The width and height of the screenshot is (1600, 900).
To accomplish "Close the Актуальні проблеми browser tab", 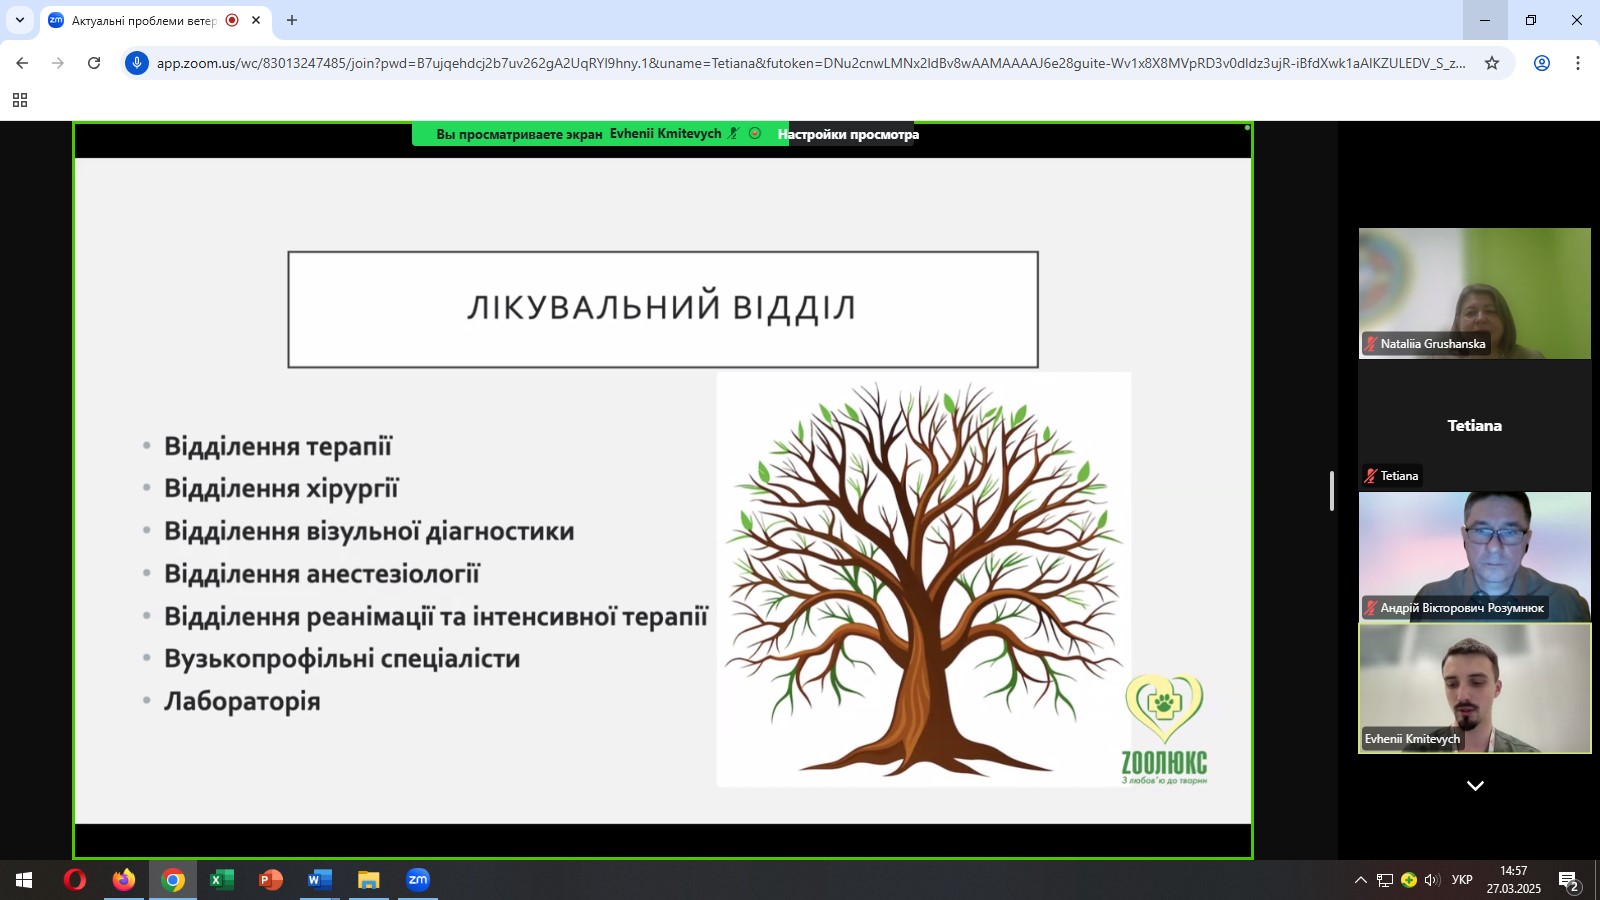I will 256,20.
